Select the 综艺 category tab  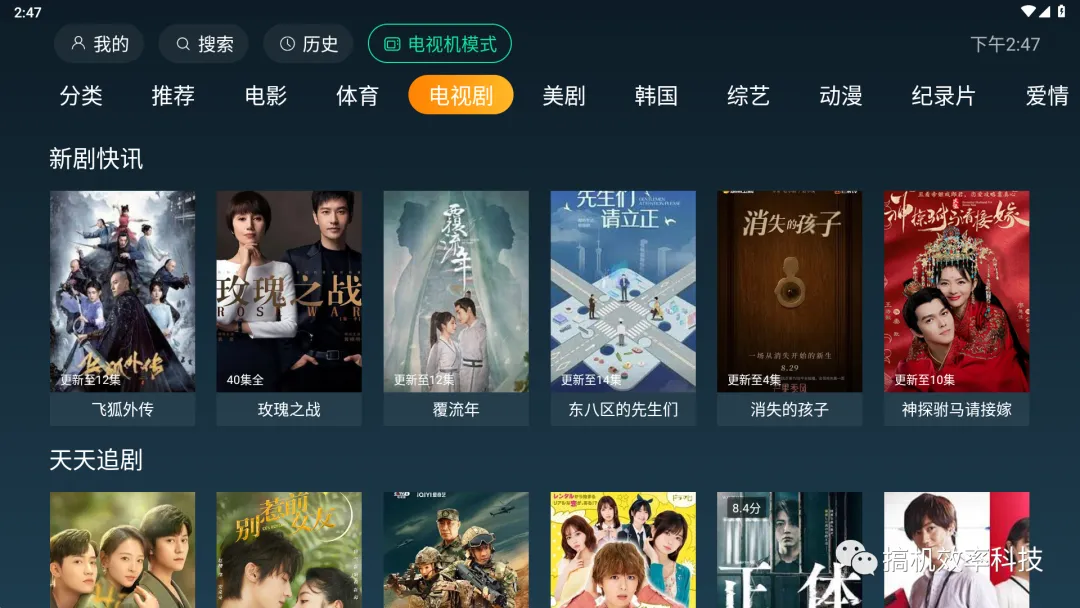[x=748, y=95]
